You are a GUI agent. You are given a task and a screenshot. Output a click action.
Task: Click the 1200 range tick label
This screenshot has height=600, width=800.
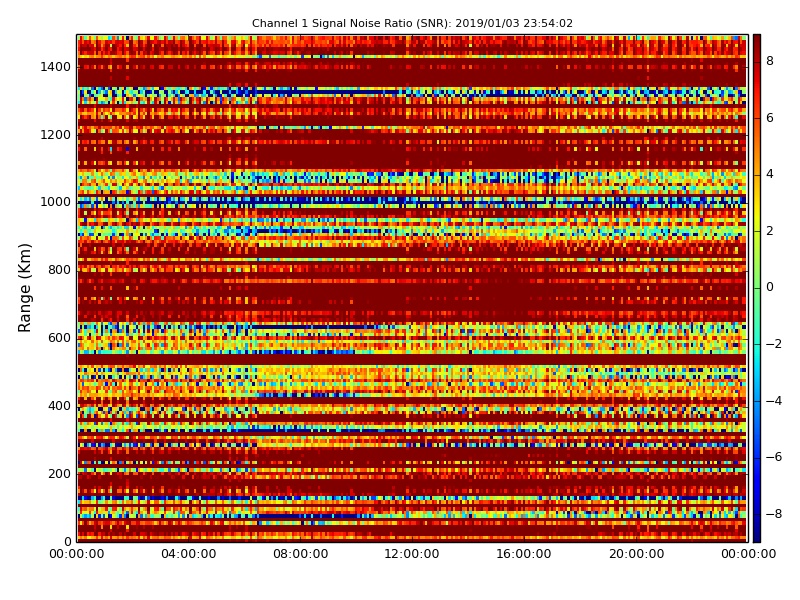pos(55,135)
